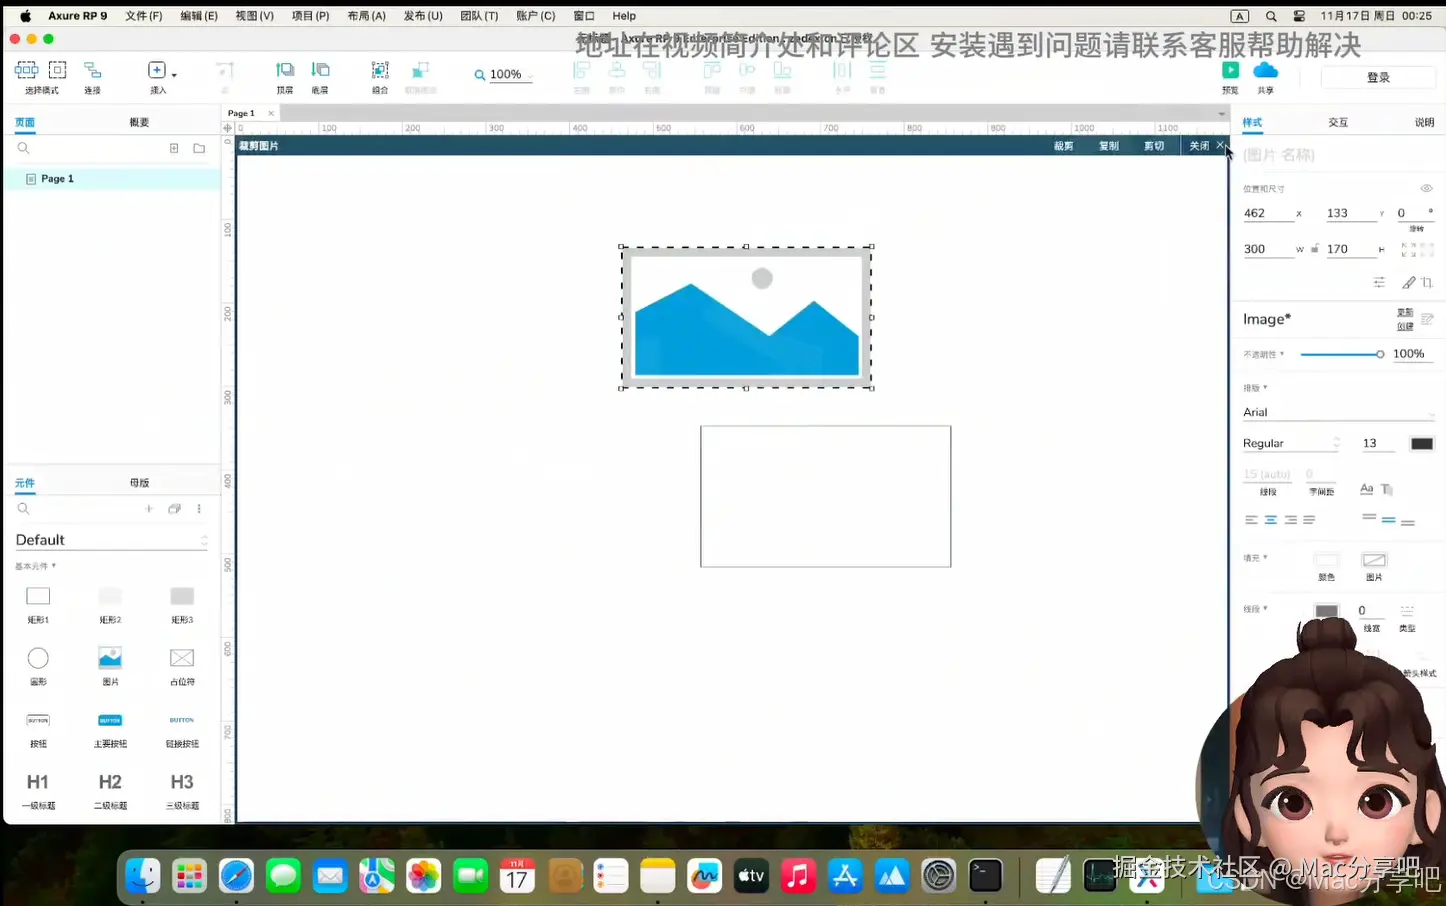Align text right in style panel
This screenshot has width=1446, height=906.
1290,520
